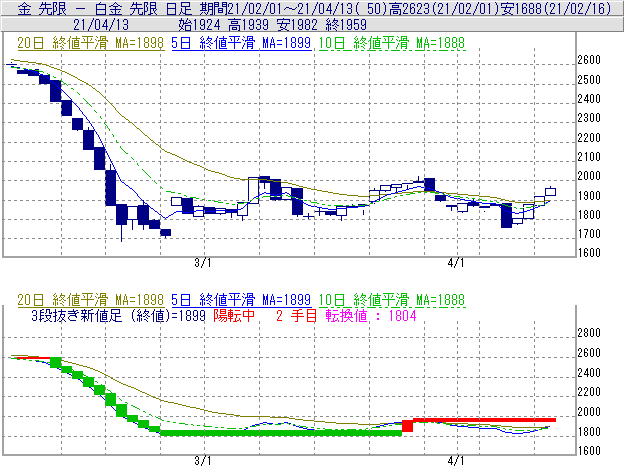Click the 1600 price label on the top chart axis
Viewport: 624px width, 473px height.
(x=589, y=253)
